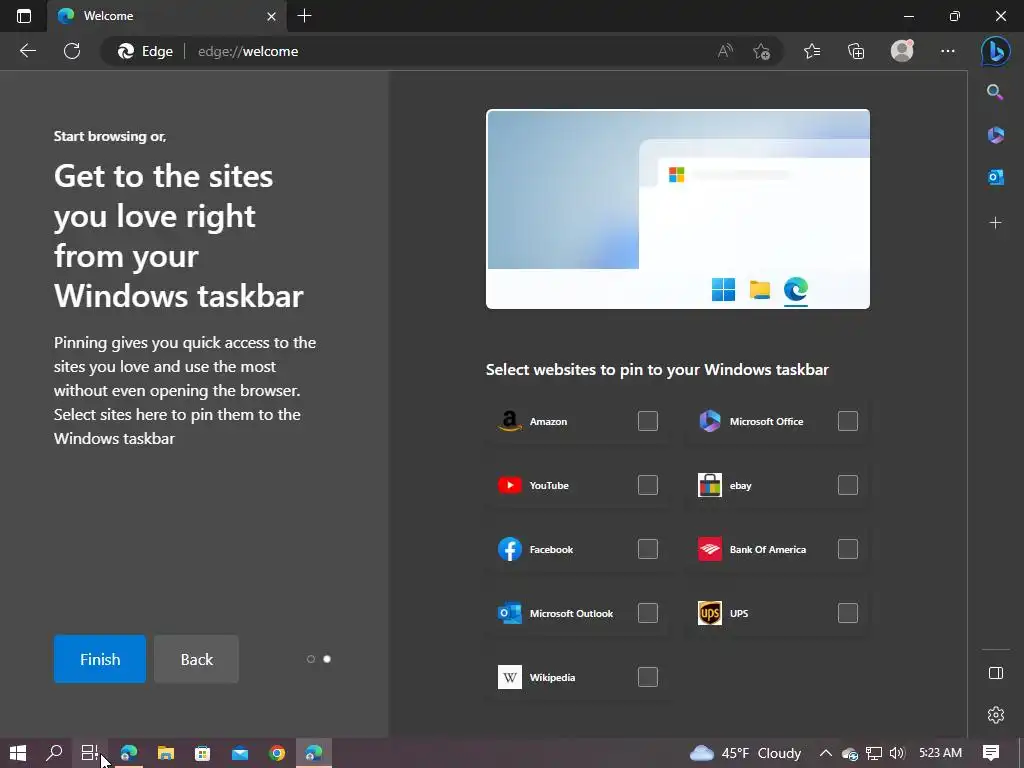
Task: Click the Microsoft Outlook site logo
Action: [509, 613]
